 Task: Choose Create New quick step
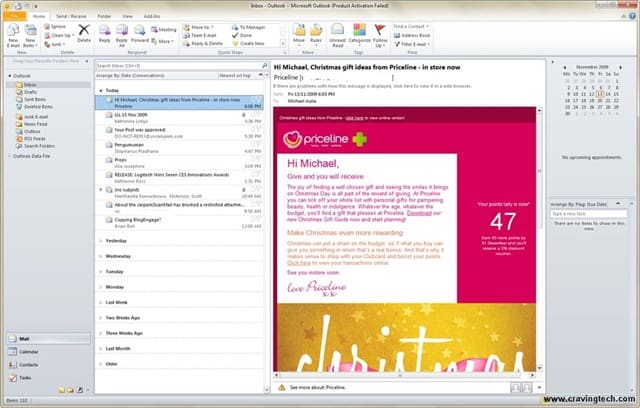pyautogui.click(x=248, y=43)
